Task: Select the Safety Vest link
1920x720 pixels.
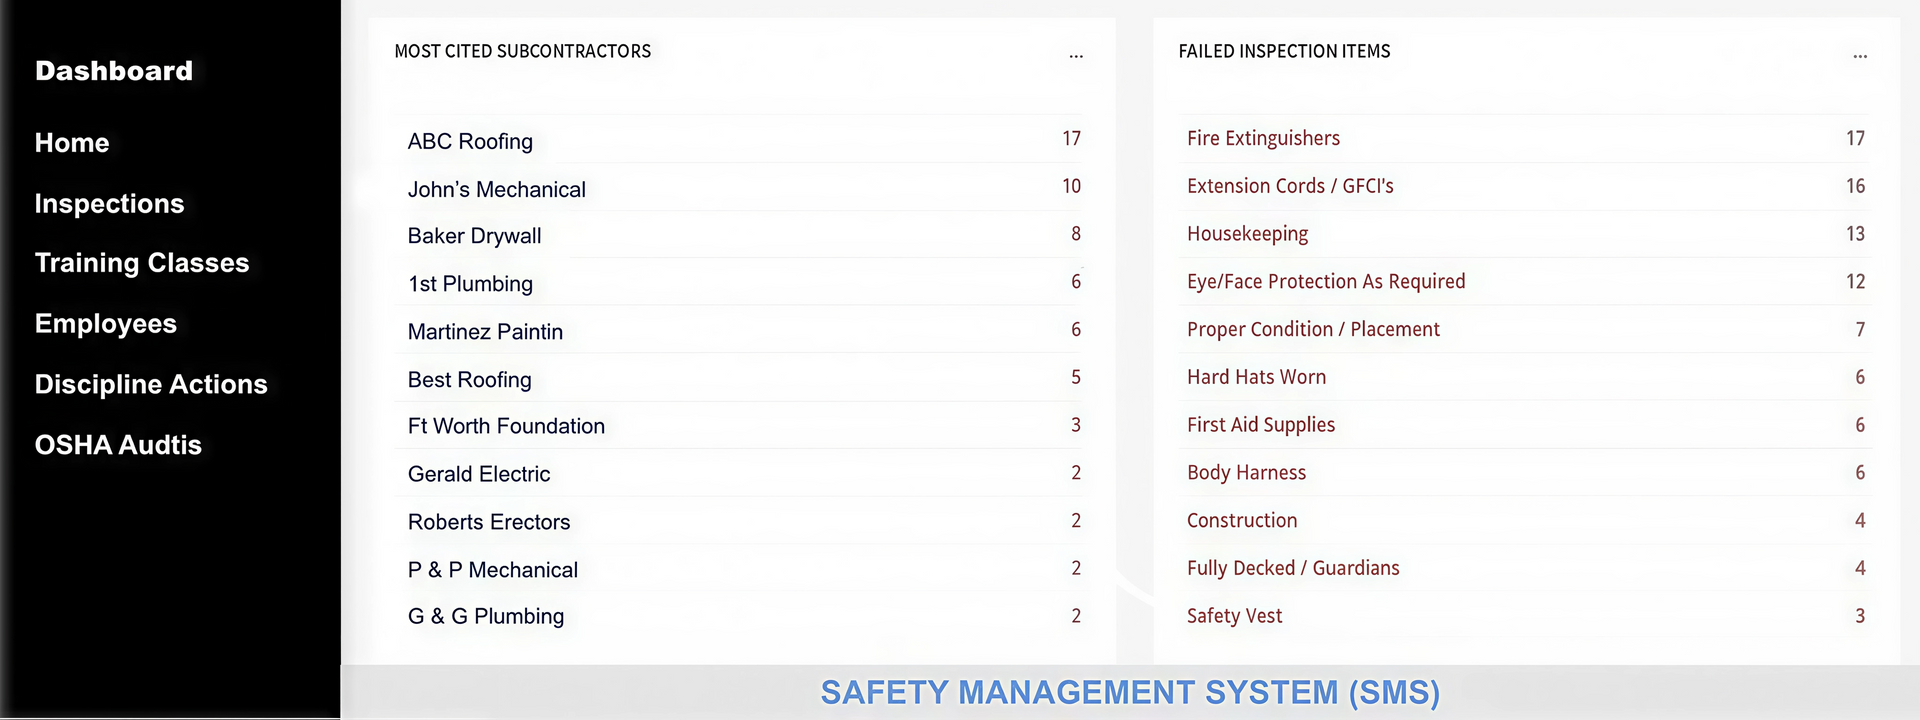Action: (1234, 616)
